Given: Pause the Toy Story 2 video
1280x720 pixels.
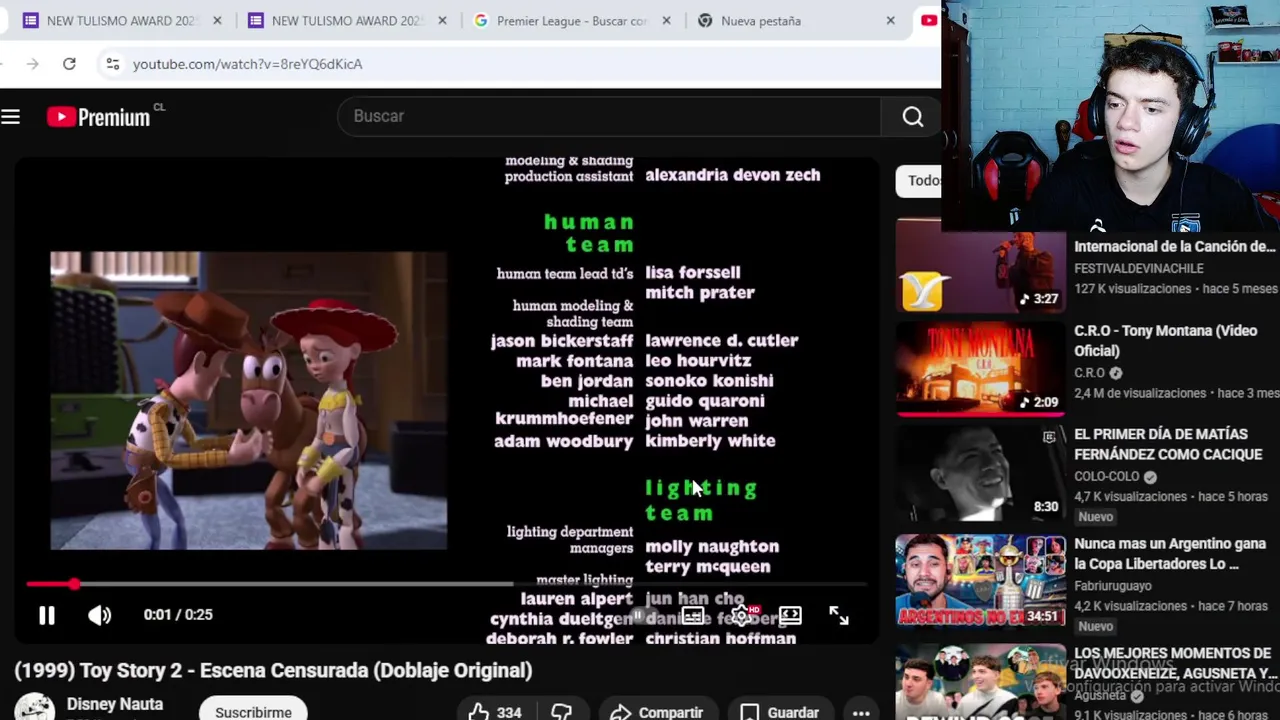Looking at the screenshot, I should 47,615.
